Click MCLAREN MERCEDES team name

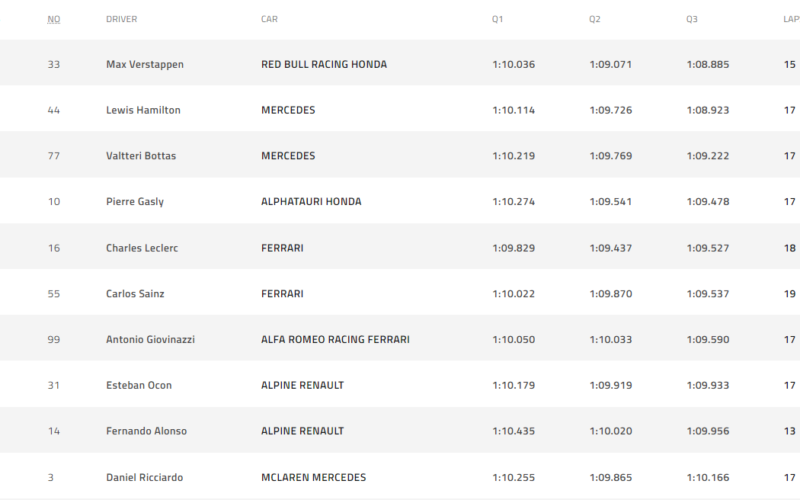[314, 478]
